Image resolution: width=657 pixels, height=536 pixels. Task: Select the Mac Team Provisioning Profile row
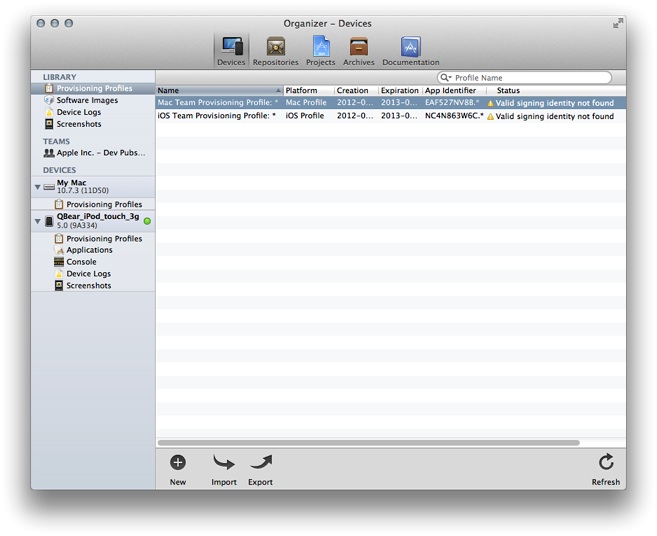(x=391, y=103)
